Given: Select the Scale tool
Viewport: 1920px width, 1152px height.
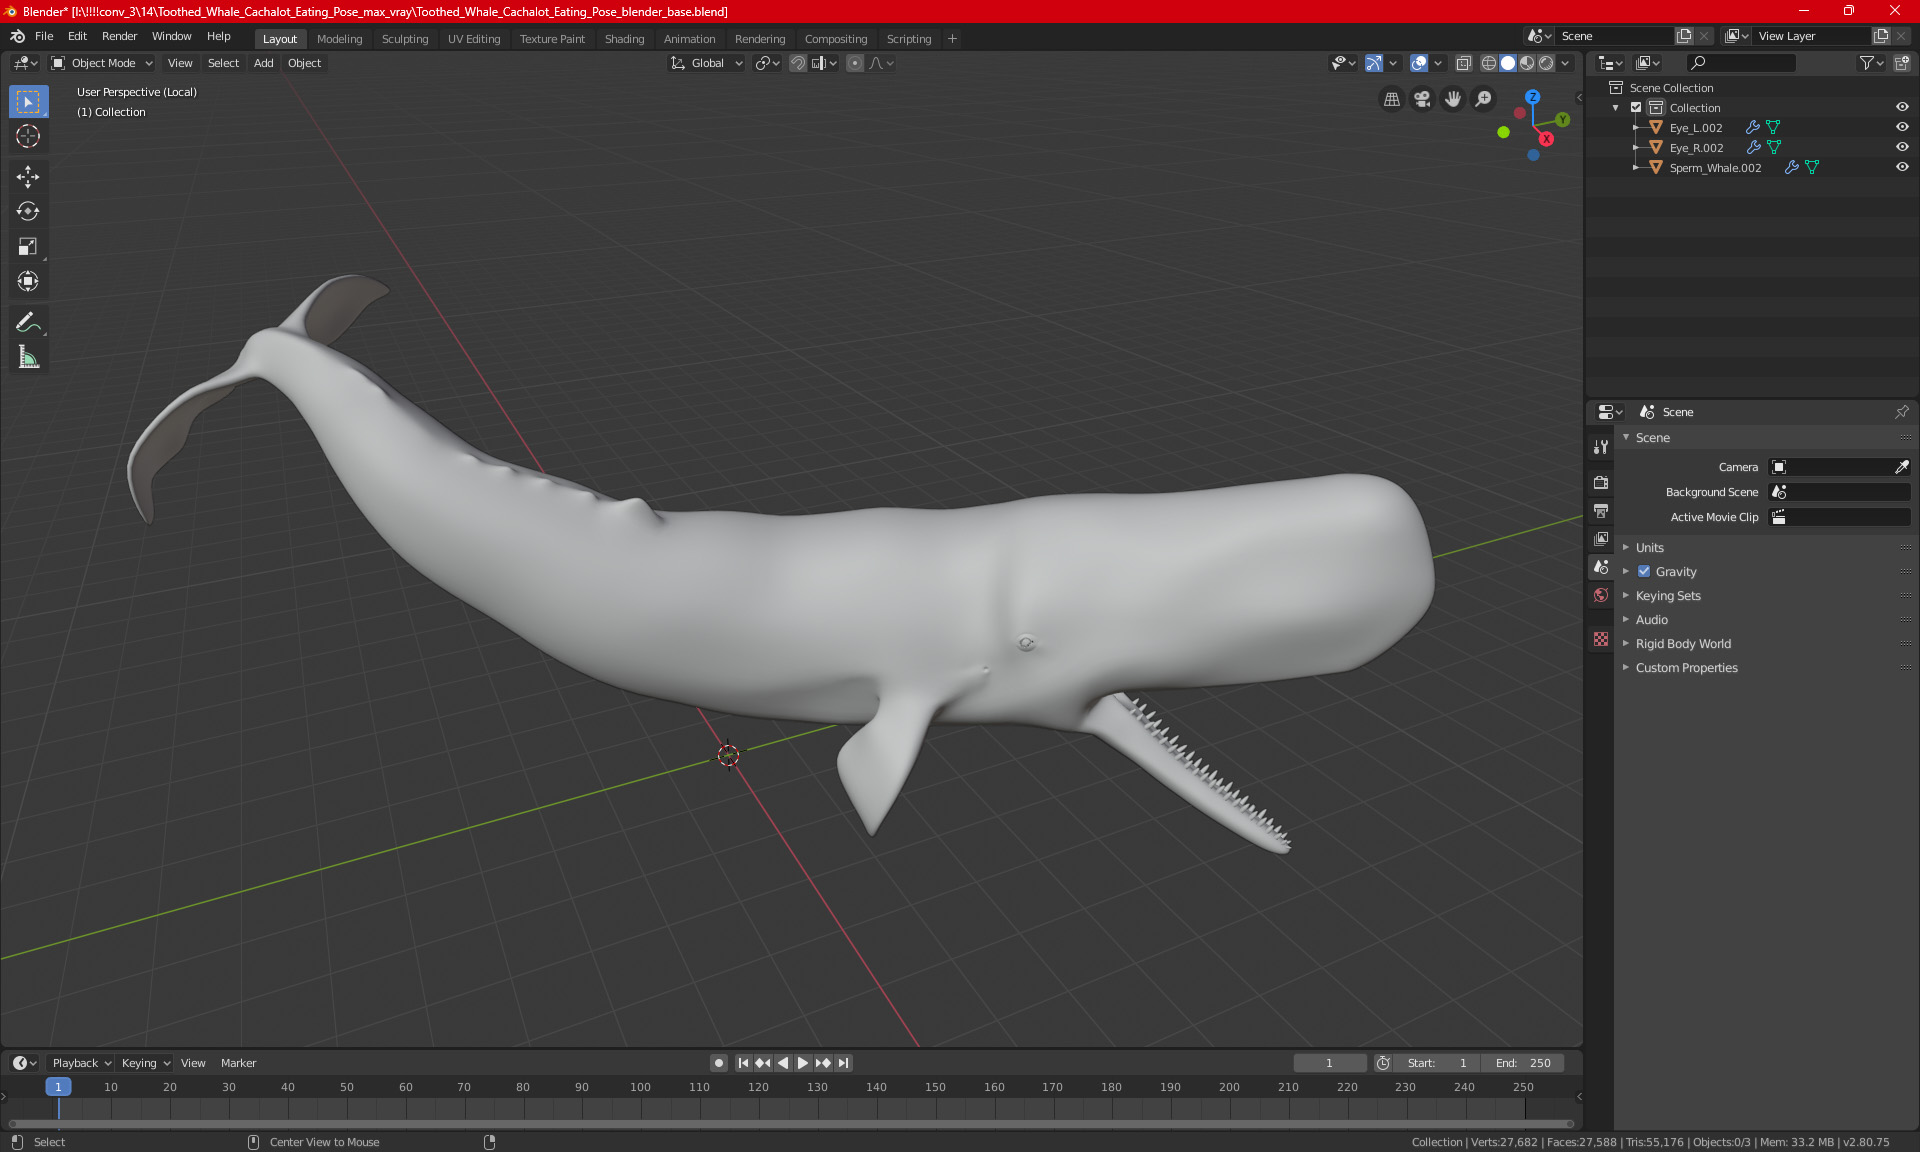Looking at the screenshot, I should coord(28,246).
